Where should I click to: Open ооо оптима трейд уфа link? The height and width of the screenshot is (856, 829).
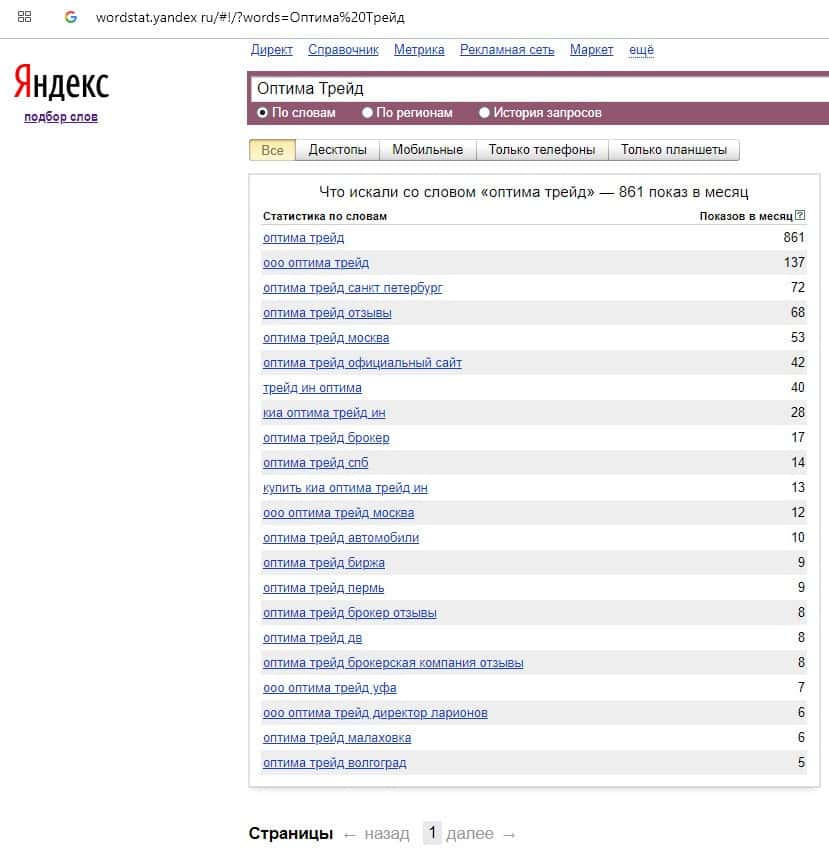330,688
